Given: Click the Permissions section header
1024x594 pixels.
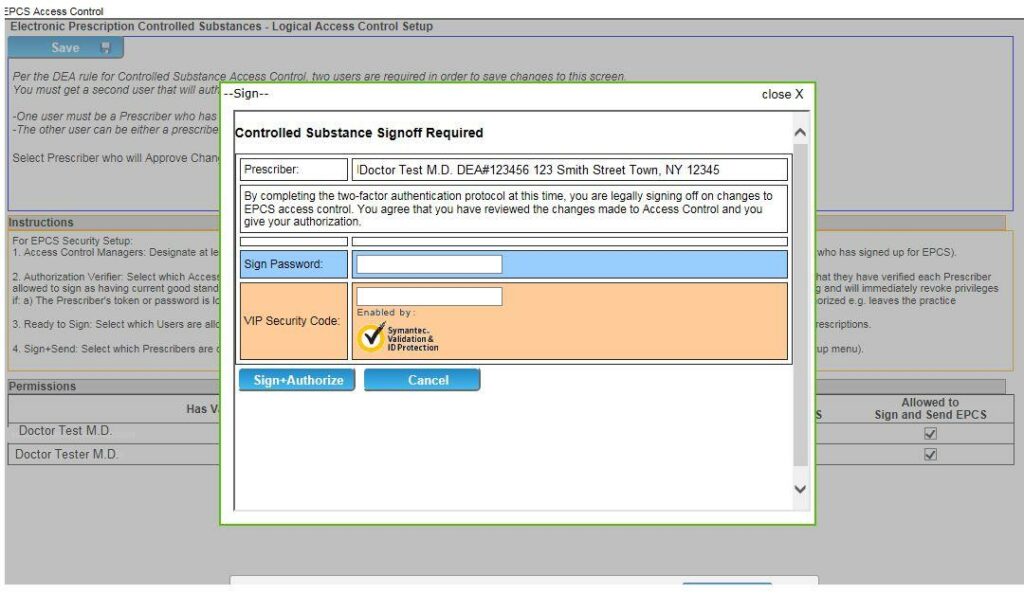Looking at the screenshot, I should pyautogui.click(x=40, y=386).
